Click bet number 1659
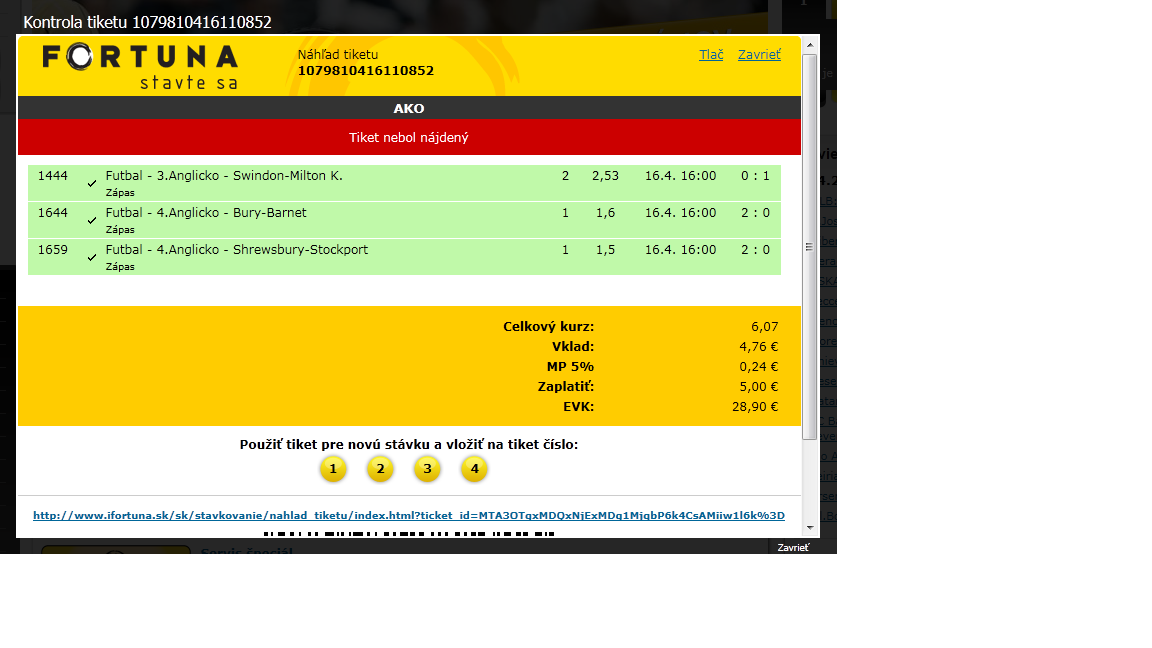The width and height of the screenshot is (1152, 648). pos(53,250)
